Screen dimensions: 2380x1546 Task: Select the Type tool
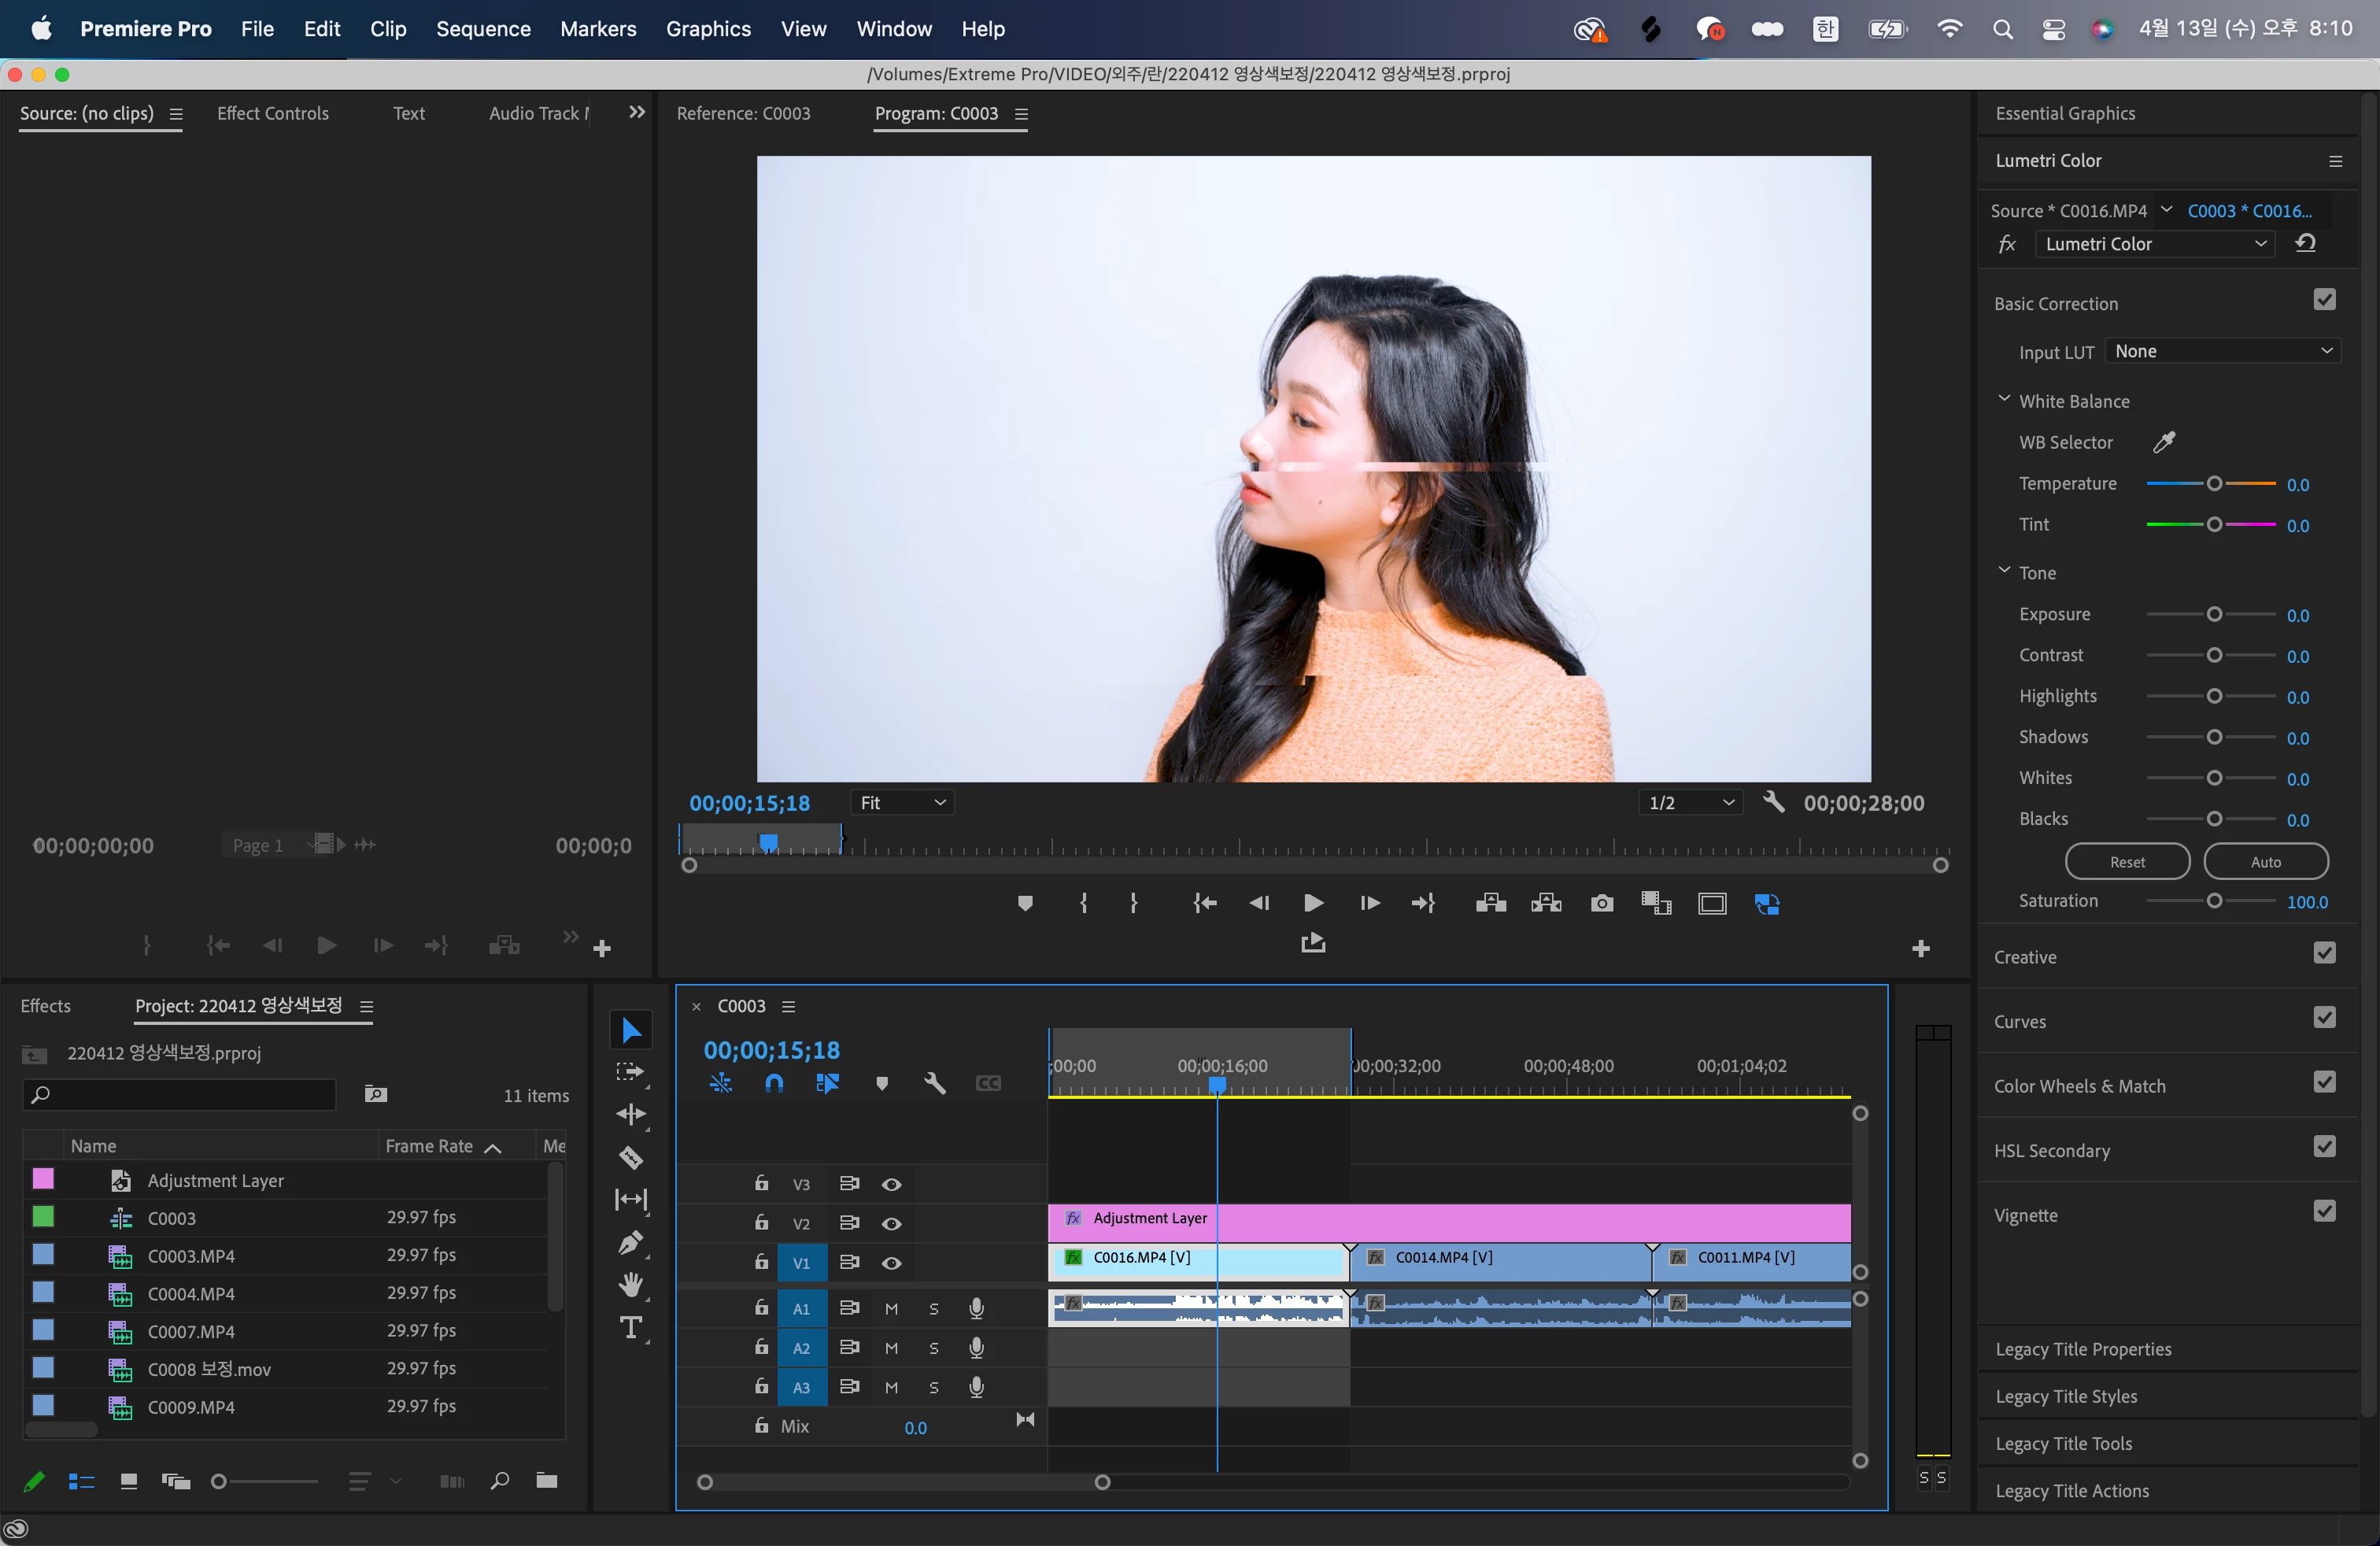point(631,1328)
